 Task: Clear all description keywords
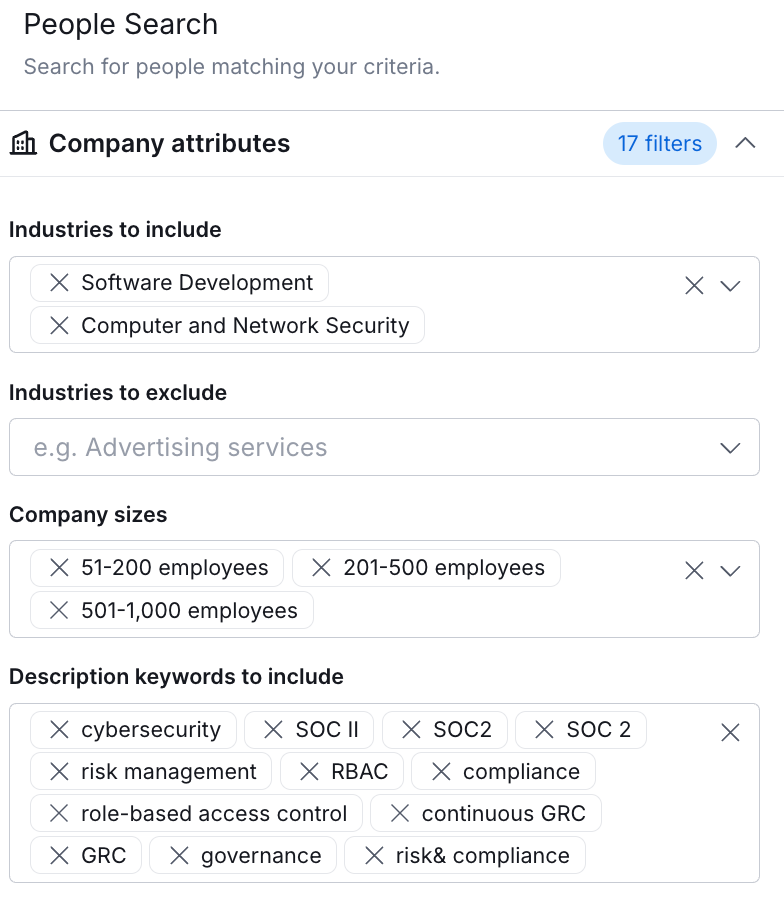point(730,733)
